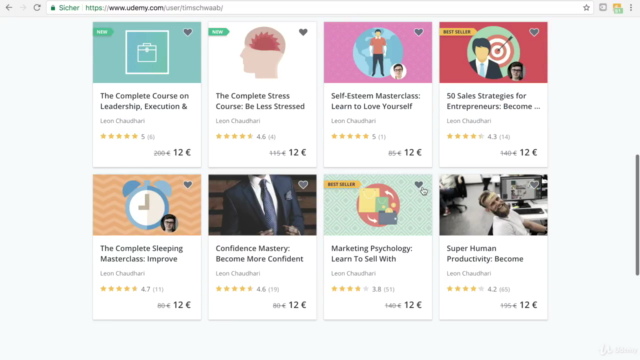The image size is (640, 360).
Task: Wishlist the Complete Stress Course heart
Action: click(303, 32)
